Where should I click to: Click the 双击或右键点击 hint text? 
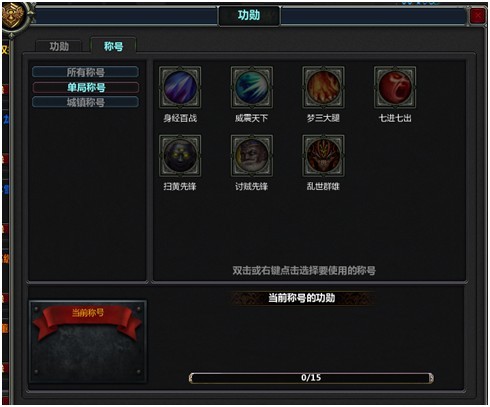point(304,270)
